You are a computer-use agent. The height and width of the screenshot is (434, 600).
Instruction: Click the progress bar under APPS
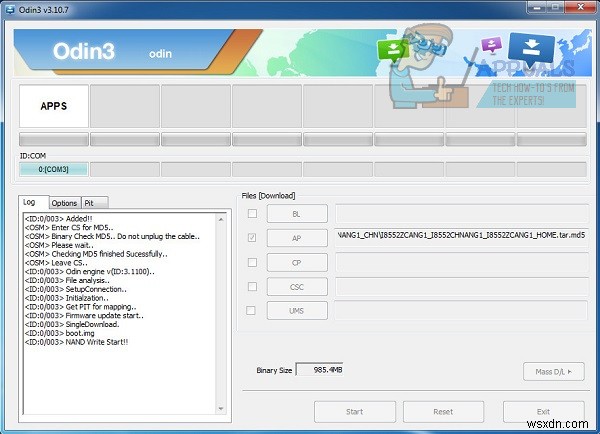pos(54,139)
